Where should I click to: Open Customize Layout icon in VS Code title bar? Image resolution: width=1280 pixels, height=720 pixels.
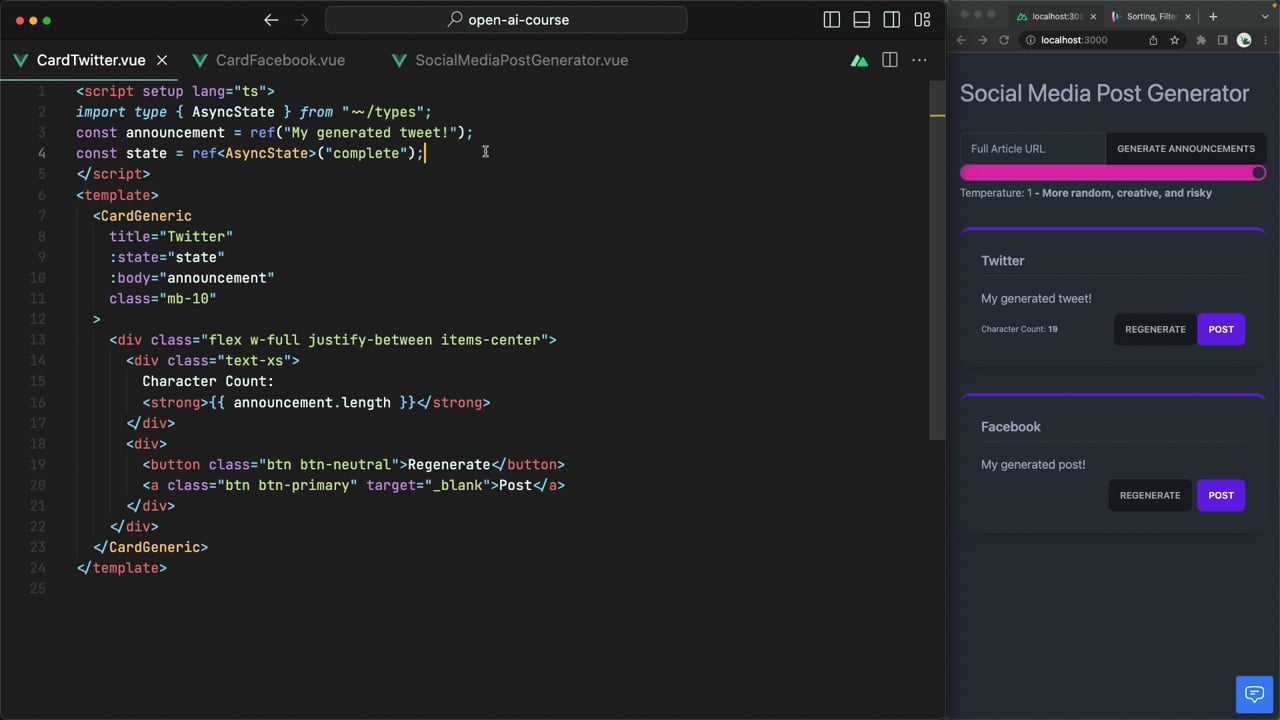922,20
